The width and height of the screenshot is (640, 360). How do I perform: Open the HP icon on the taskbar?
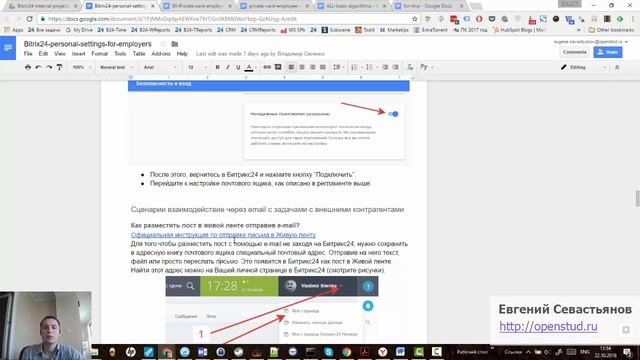[x=130, y=351]
